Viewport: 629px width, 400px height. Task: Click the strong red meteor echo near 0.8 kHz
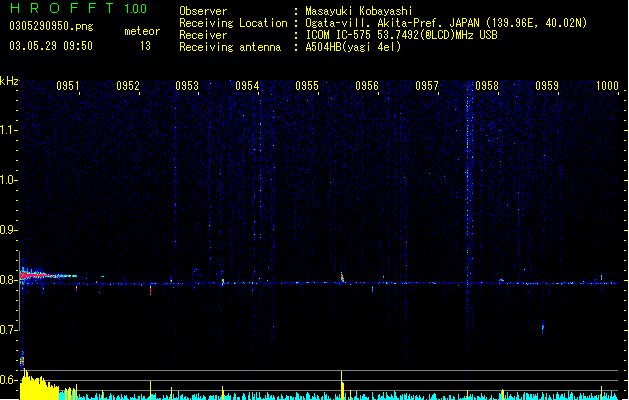coord(38,276)
